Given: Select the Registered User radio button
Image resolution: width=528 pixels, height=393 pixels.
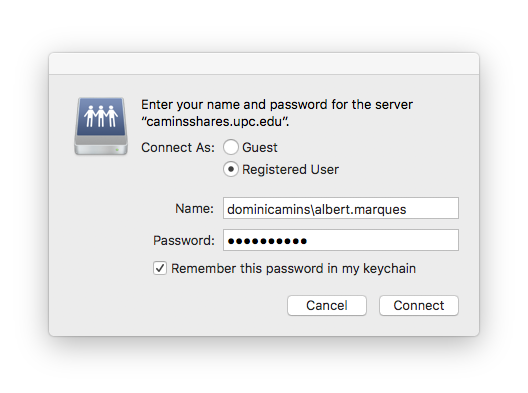Looking at the screenshot, I should pyautogui.click(x=231, y=169).
